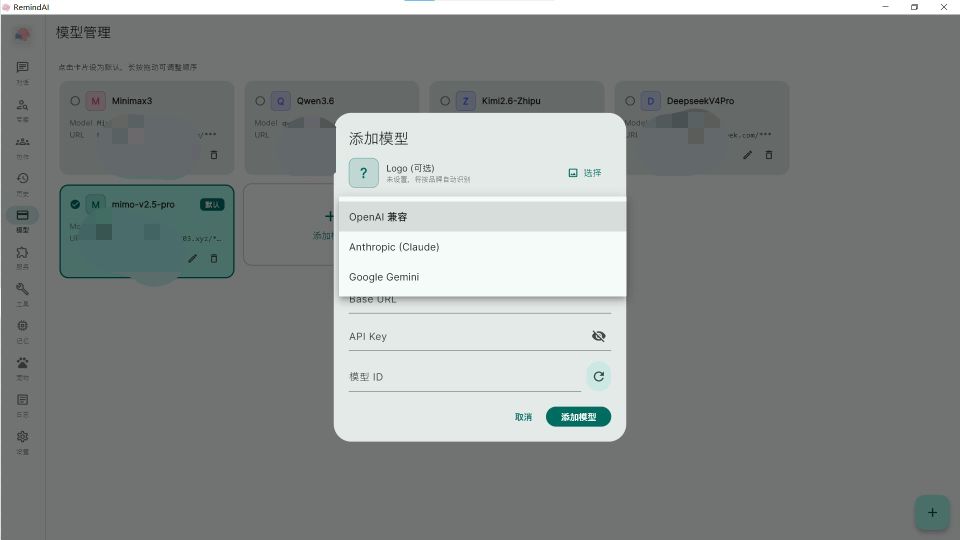Open the history clock sidebar icon

click(x=23, y=178)
